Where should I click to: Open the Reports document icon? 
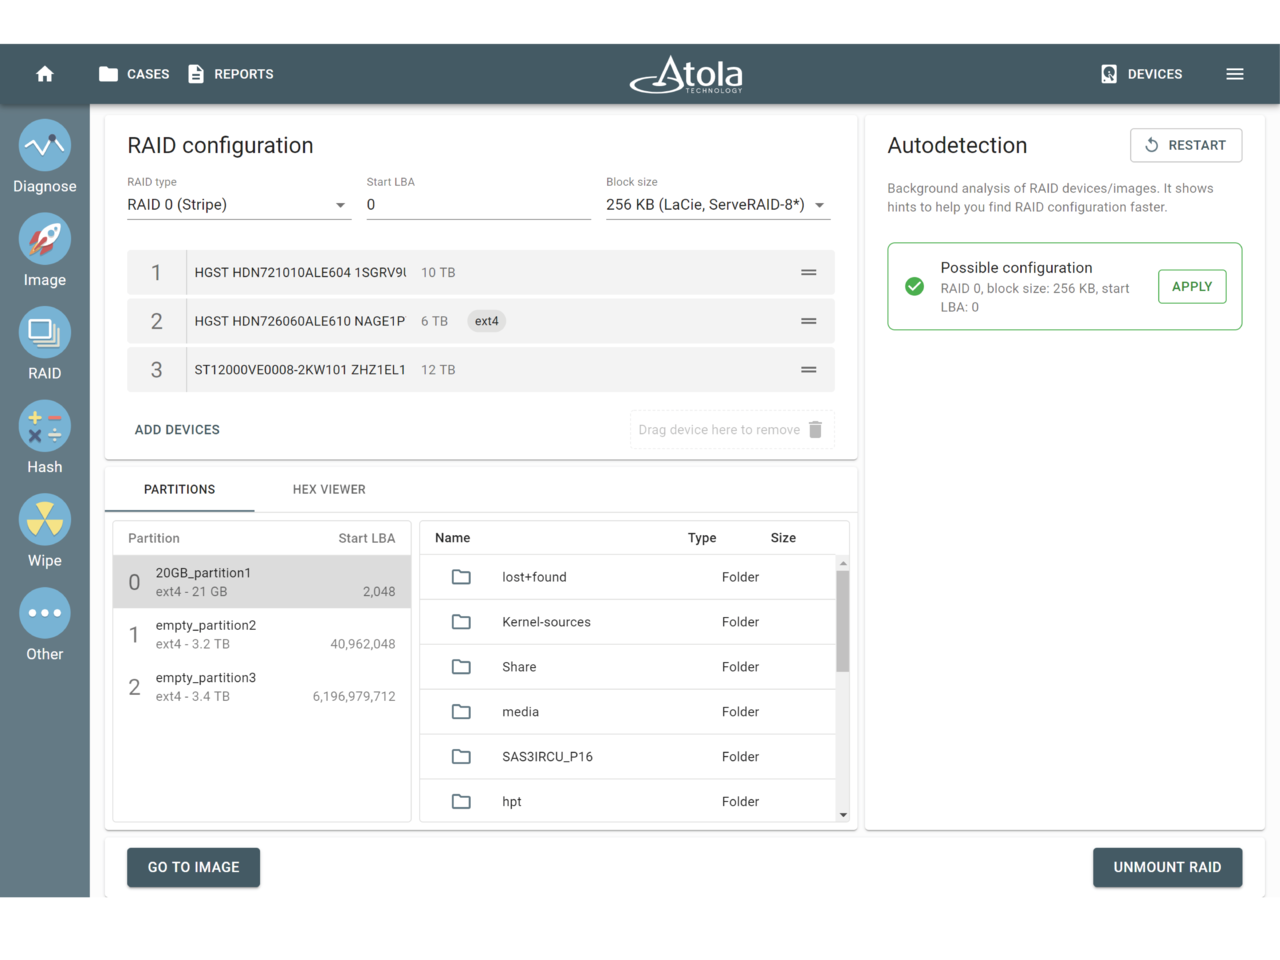click(x=196, y=74)
